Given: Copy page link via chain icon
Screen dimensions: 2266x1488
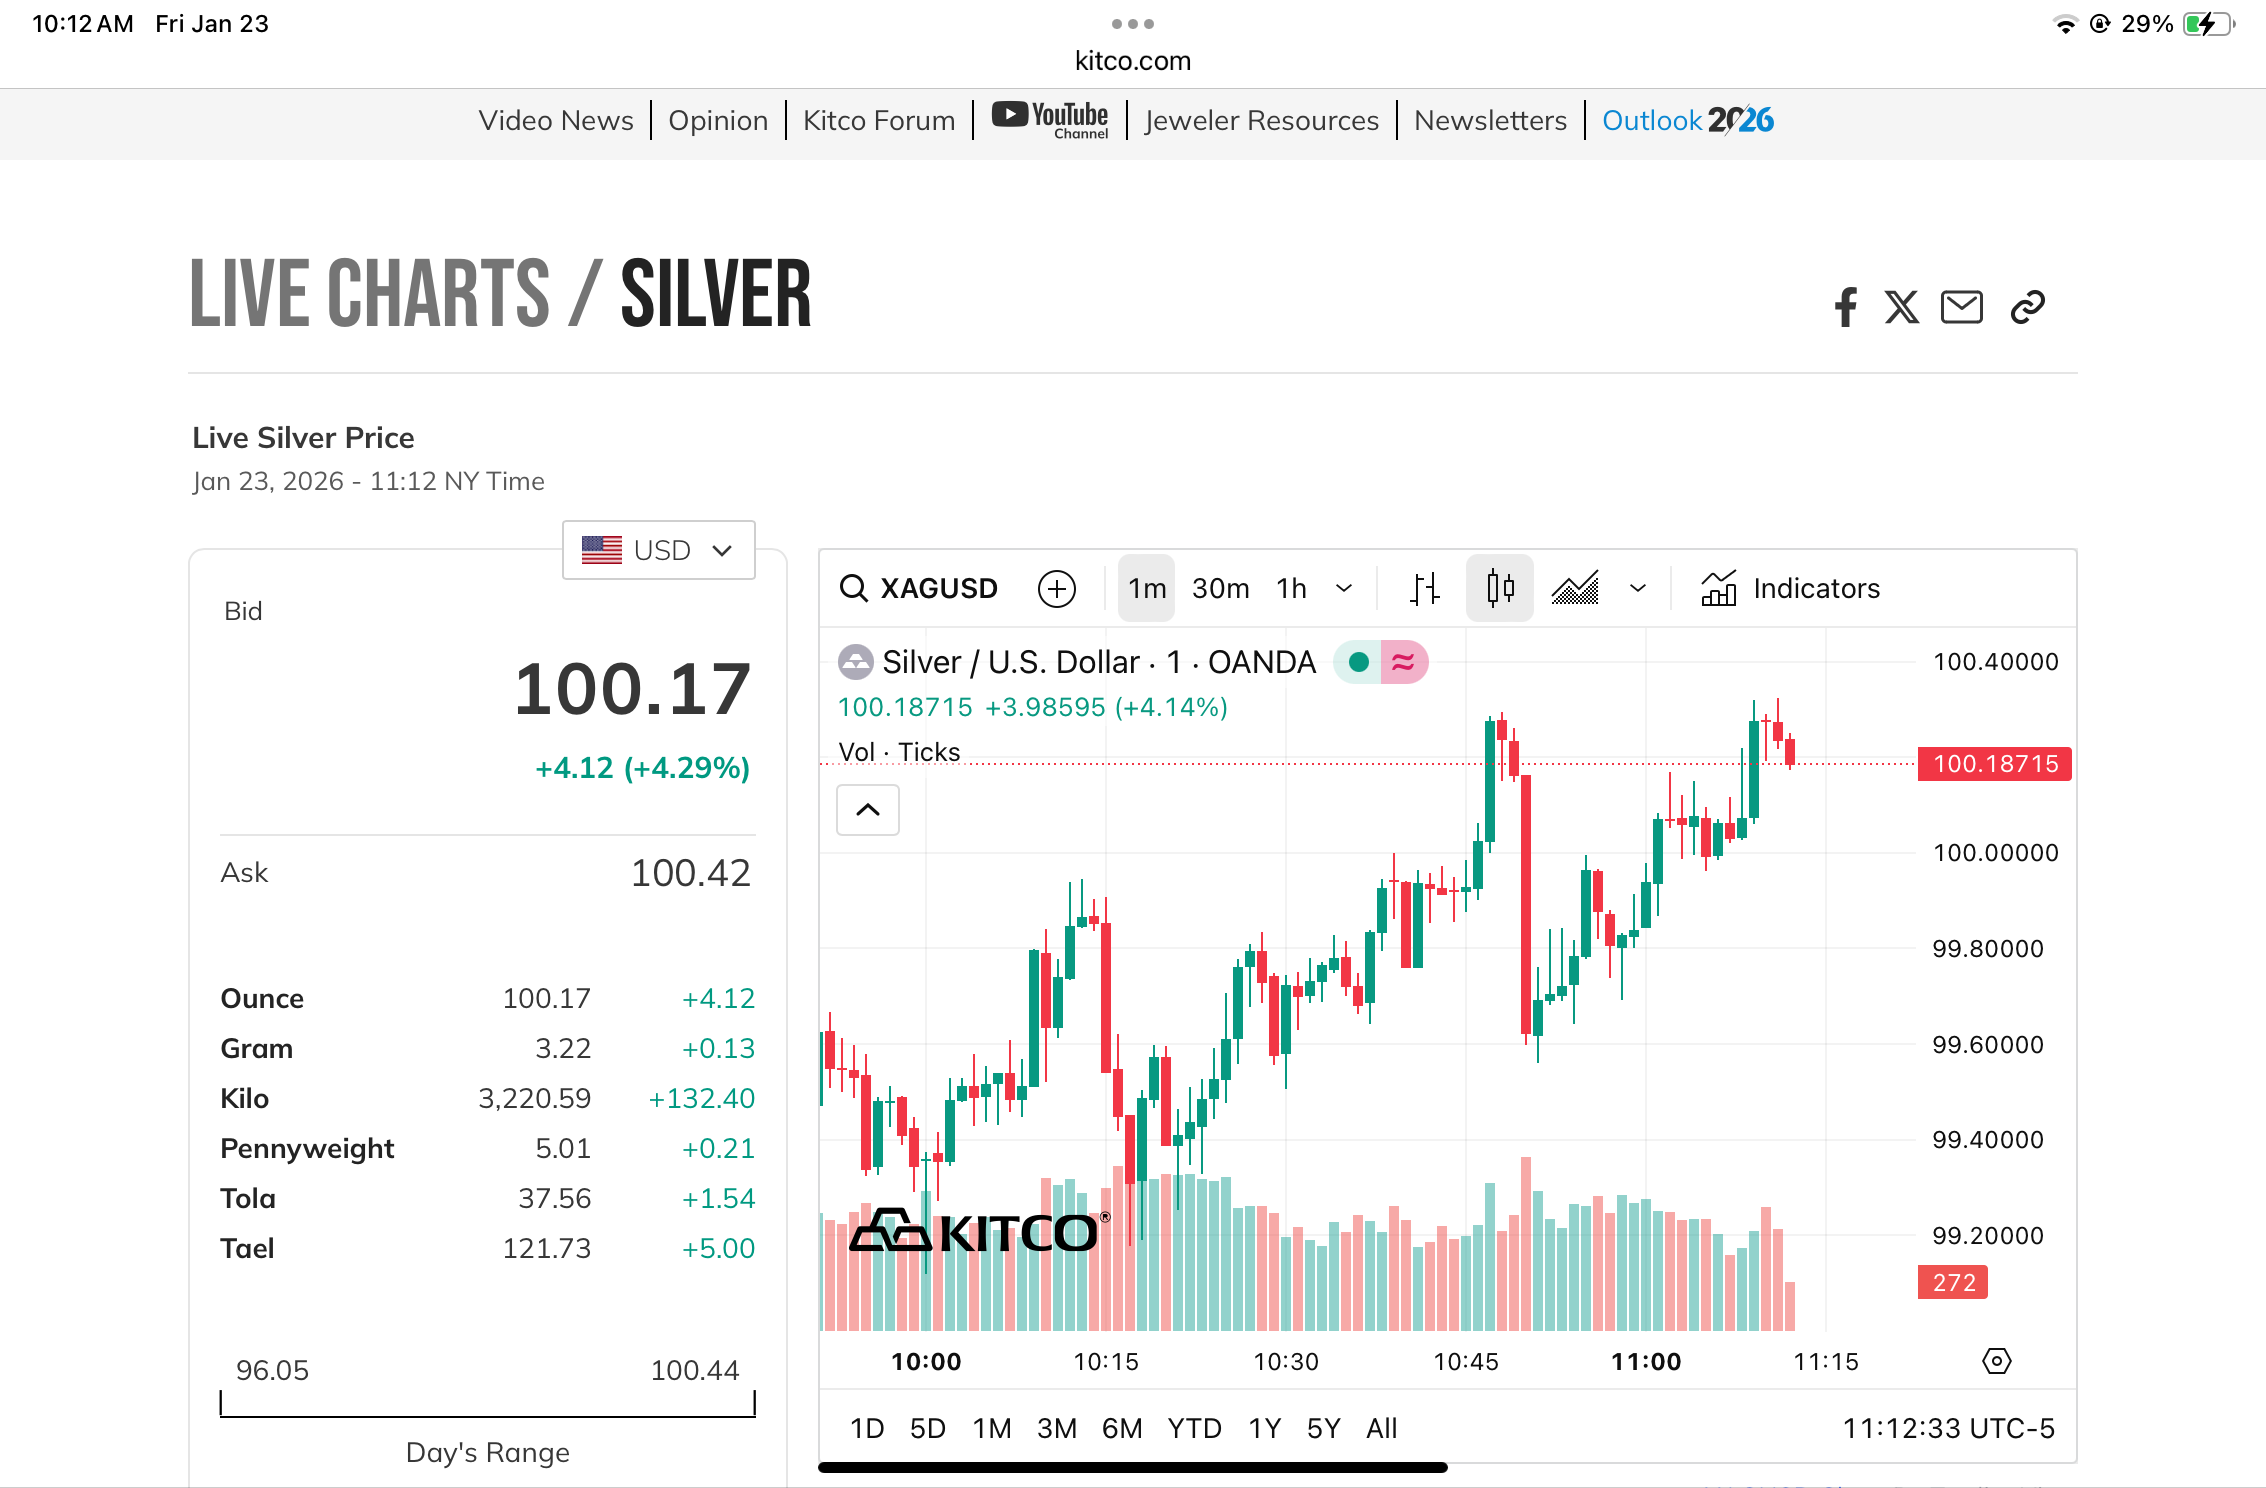Looking at the screenshot, I should 2028,307.
